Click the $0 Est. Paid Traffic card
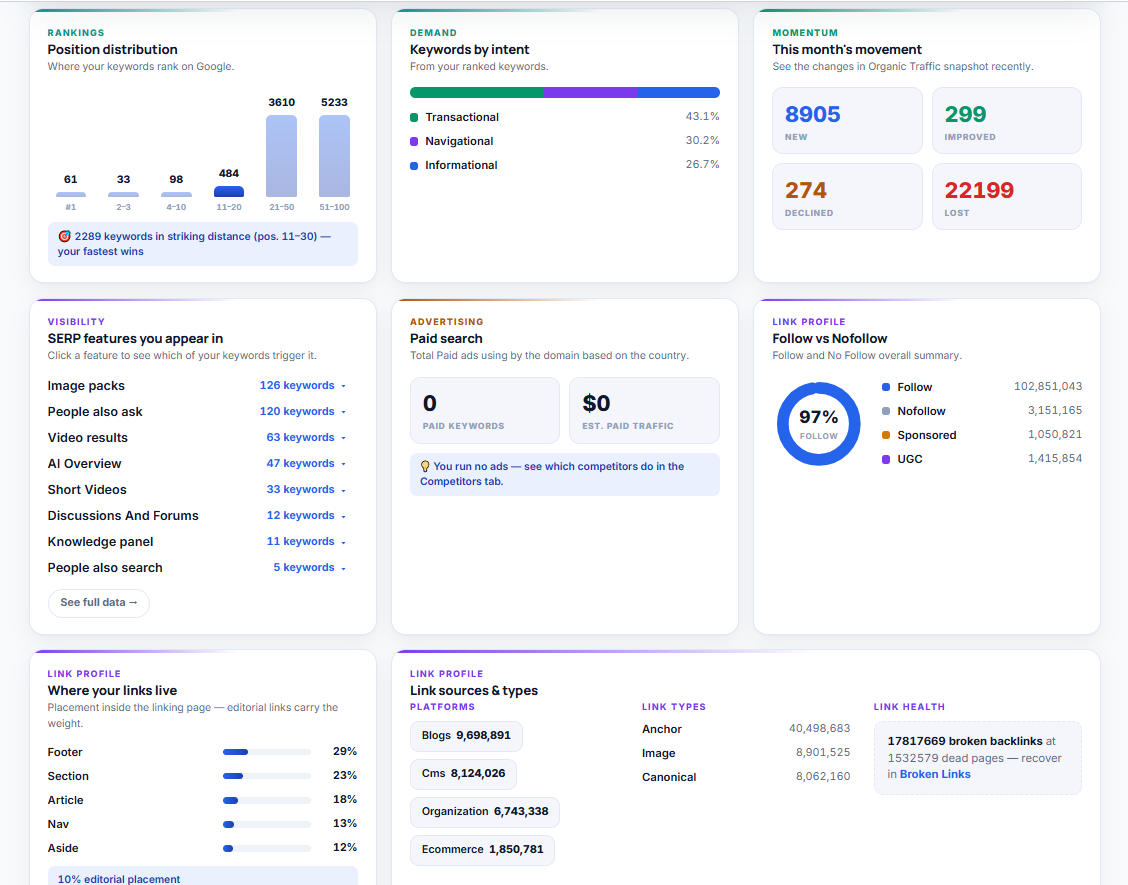The width and height of the screenshot is (1128, 885). (644, 410)
